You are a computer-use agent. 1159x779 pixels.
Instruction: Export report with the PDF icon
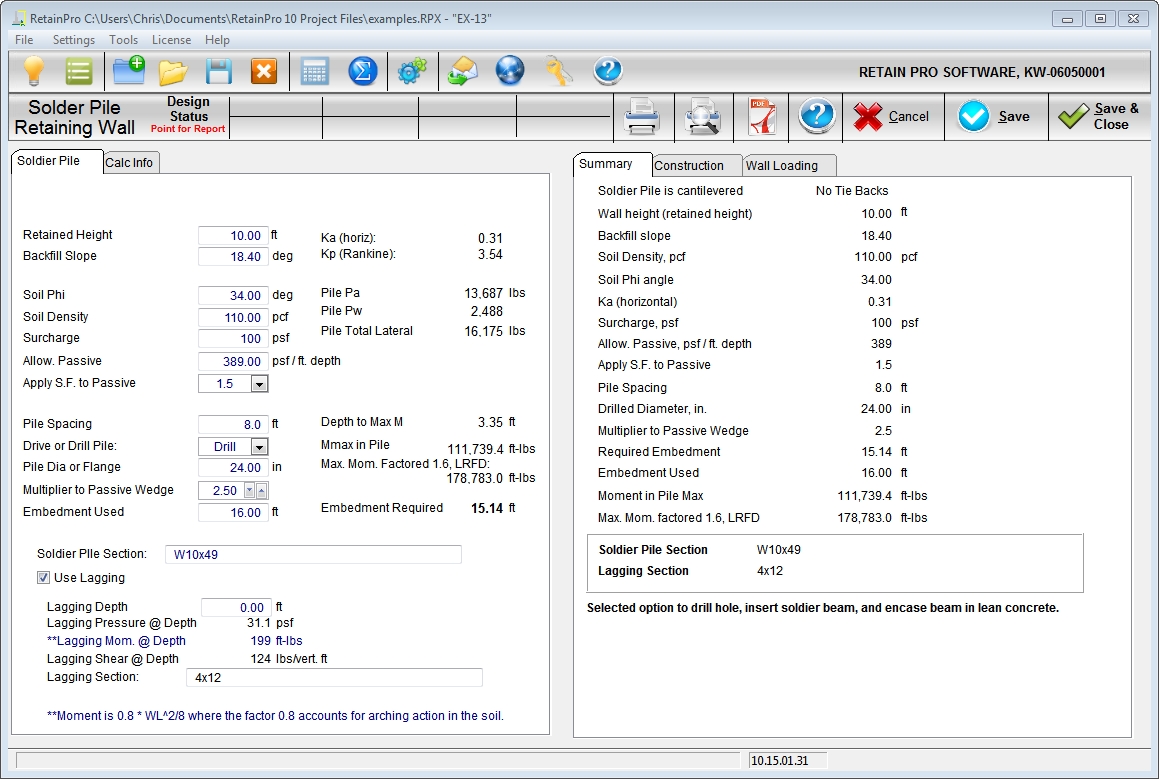coord(761,117)
